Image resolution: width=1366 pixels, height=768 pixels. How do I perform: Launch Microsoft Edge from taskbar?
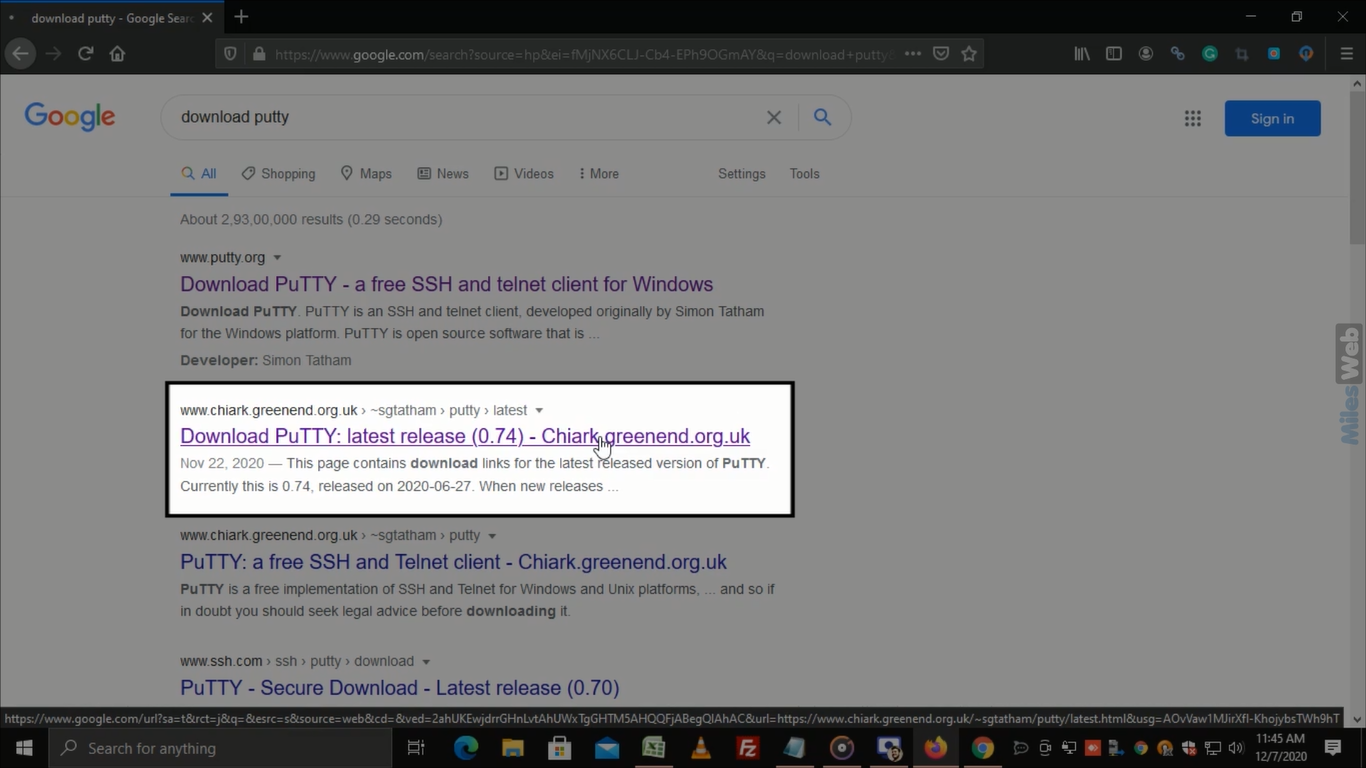tap(466, 748)
